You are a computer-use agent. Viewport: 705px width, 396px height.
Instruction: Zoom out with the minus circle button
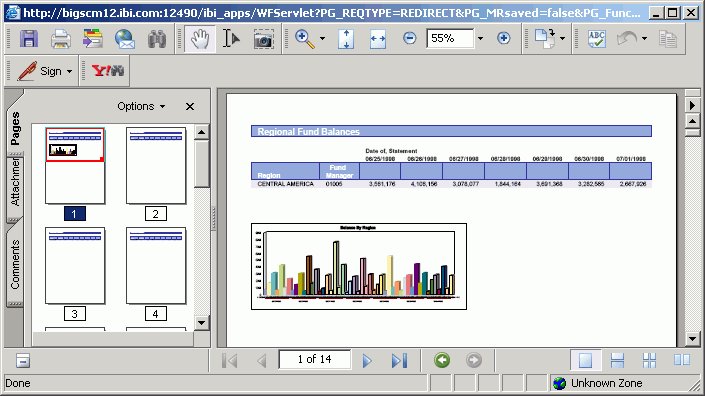click(410, 38)
